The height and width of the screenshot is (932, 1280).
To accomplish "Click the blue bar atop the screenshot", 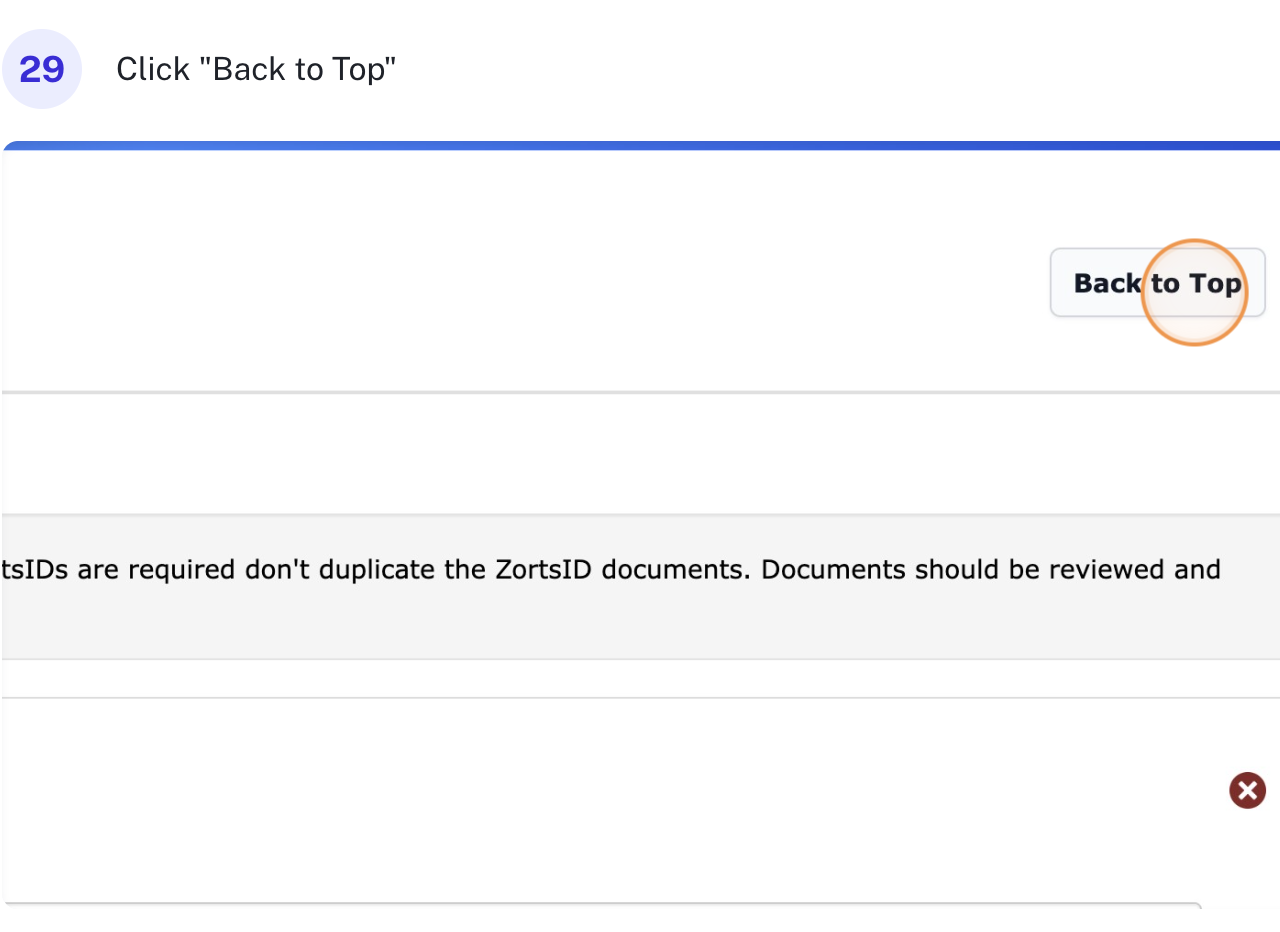I will 640,146.
